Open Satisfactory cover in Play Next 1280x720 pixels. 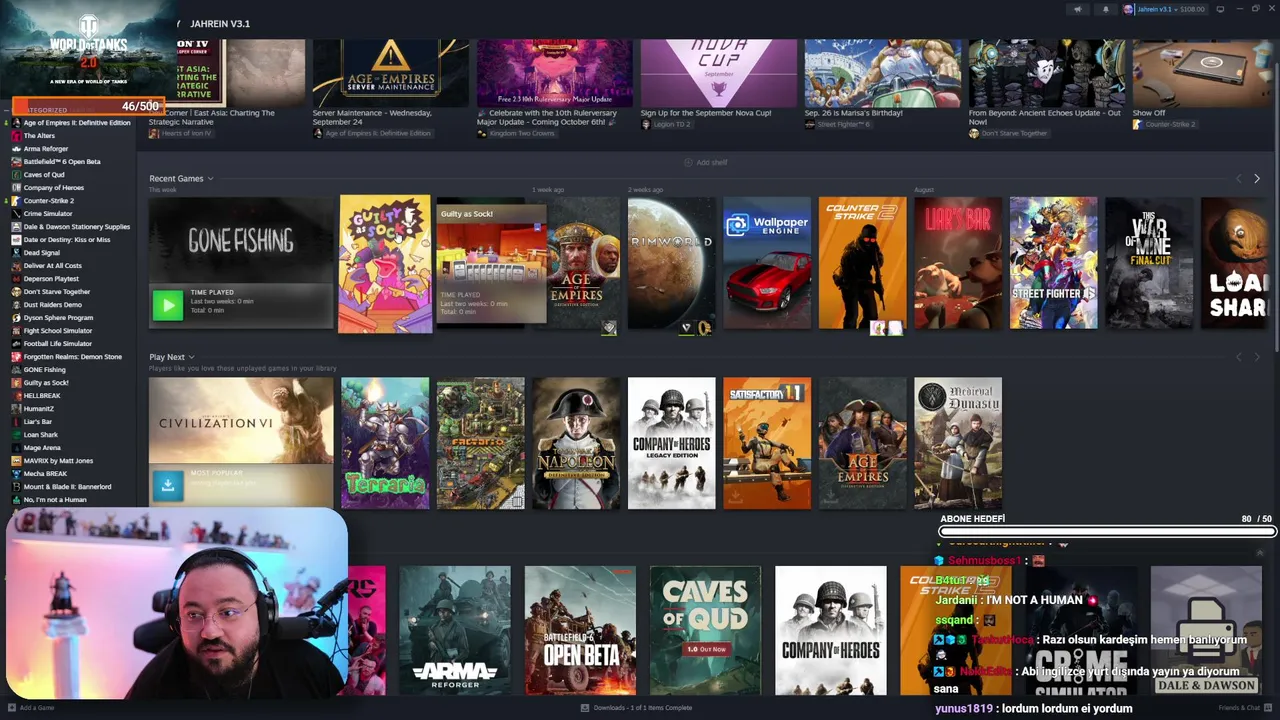point(767,443)
